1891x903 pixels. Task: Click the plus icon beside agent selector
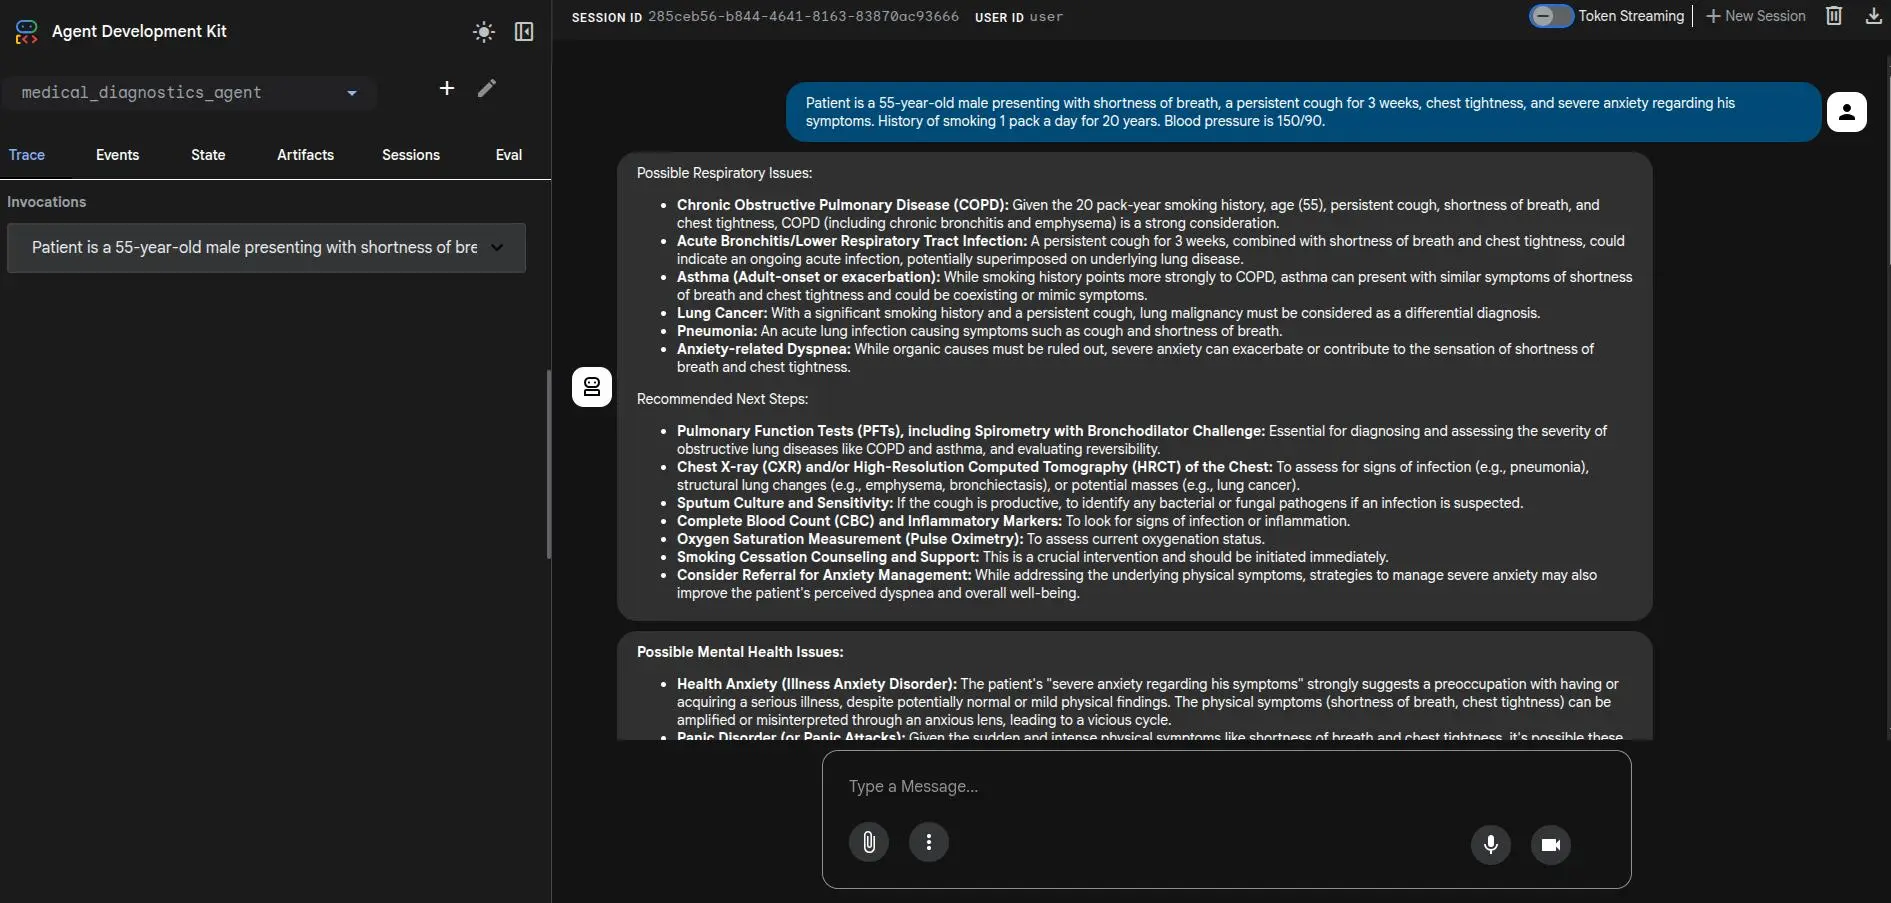pyautogui.click(x=447, y=89)
